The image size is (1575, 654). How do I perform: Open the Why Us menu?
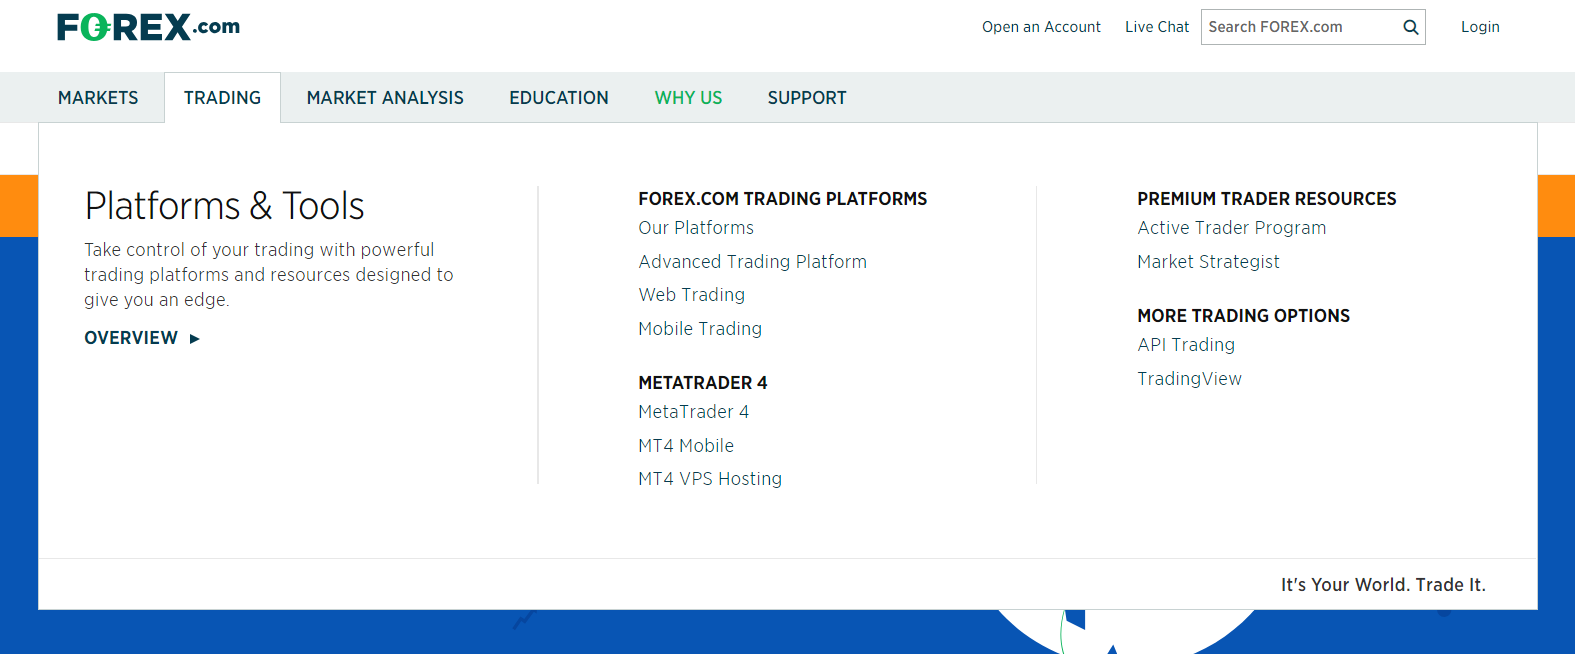688,98
